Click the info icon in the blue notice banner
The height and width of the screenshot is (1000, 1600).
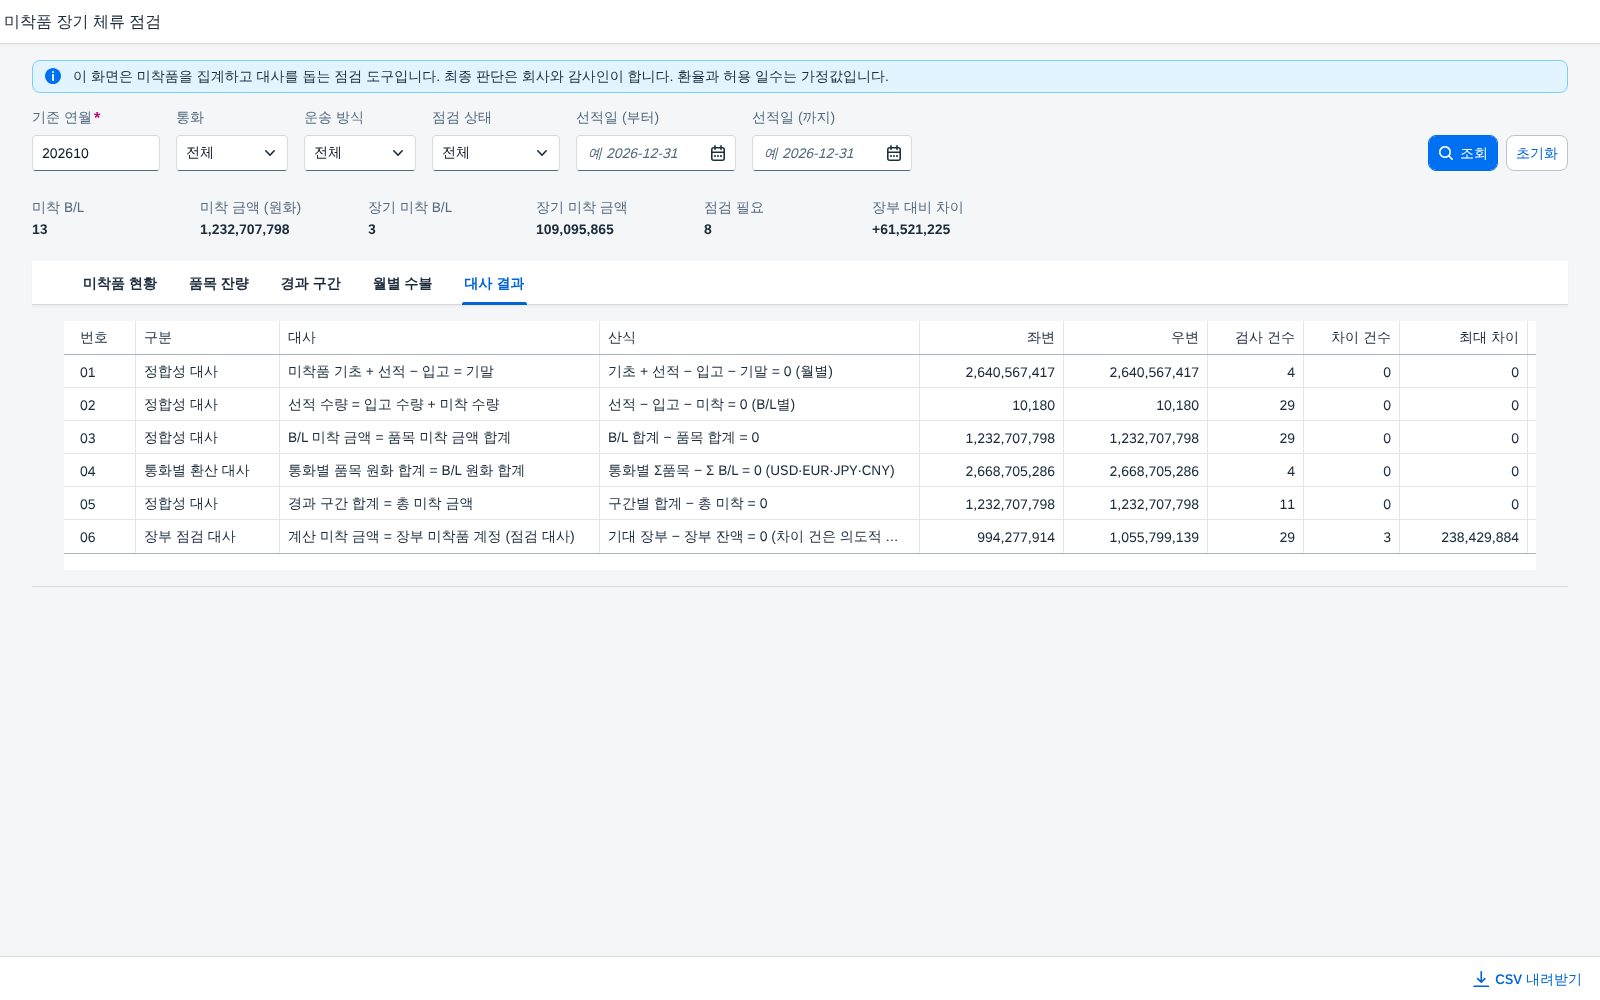(x=53, y=76)
